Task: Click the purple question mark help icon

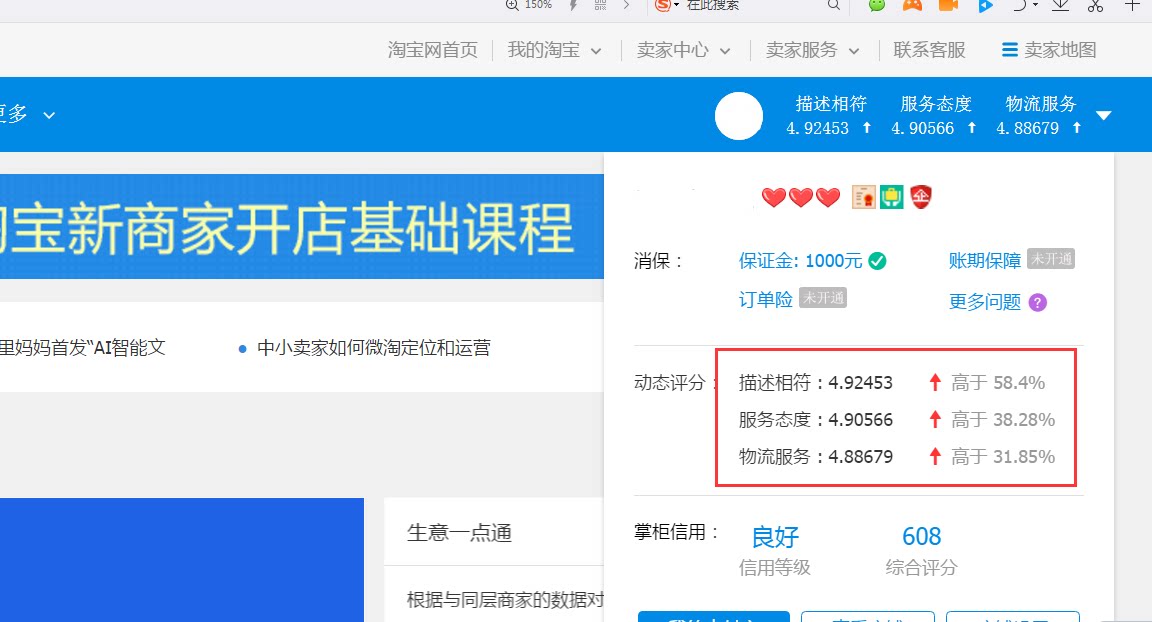Action: [1037, 303]
